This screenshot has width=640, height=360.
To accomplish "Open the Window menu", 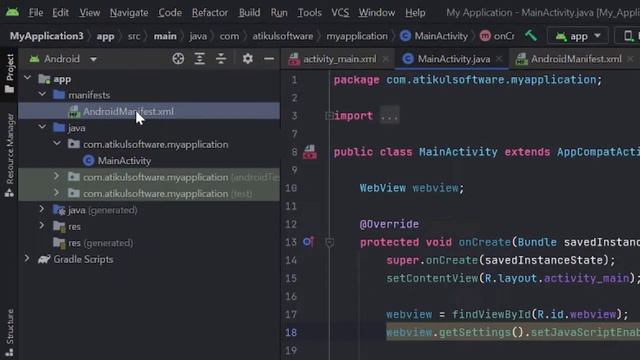I will point(377,13).
